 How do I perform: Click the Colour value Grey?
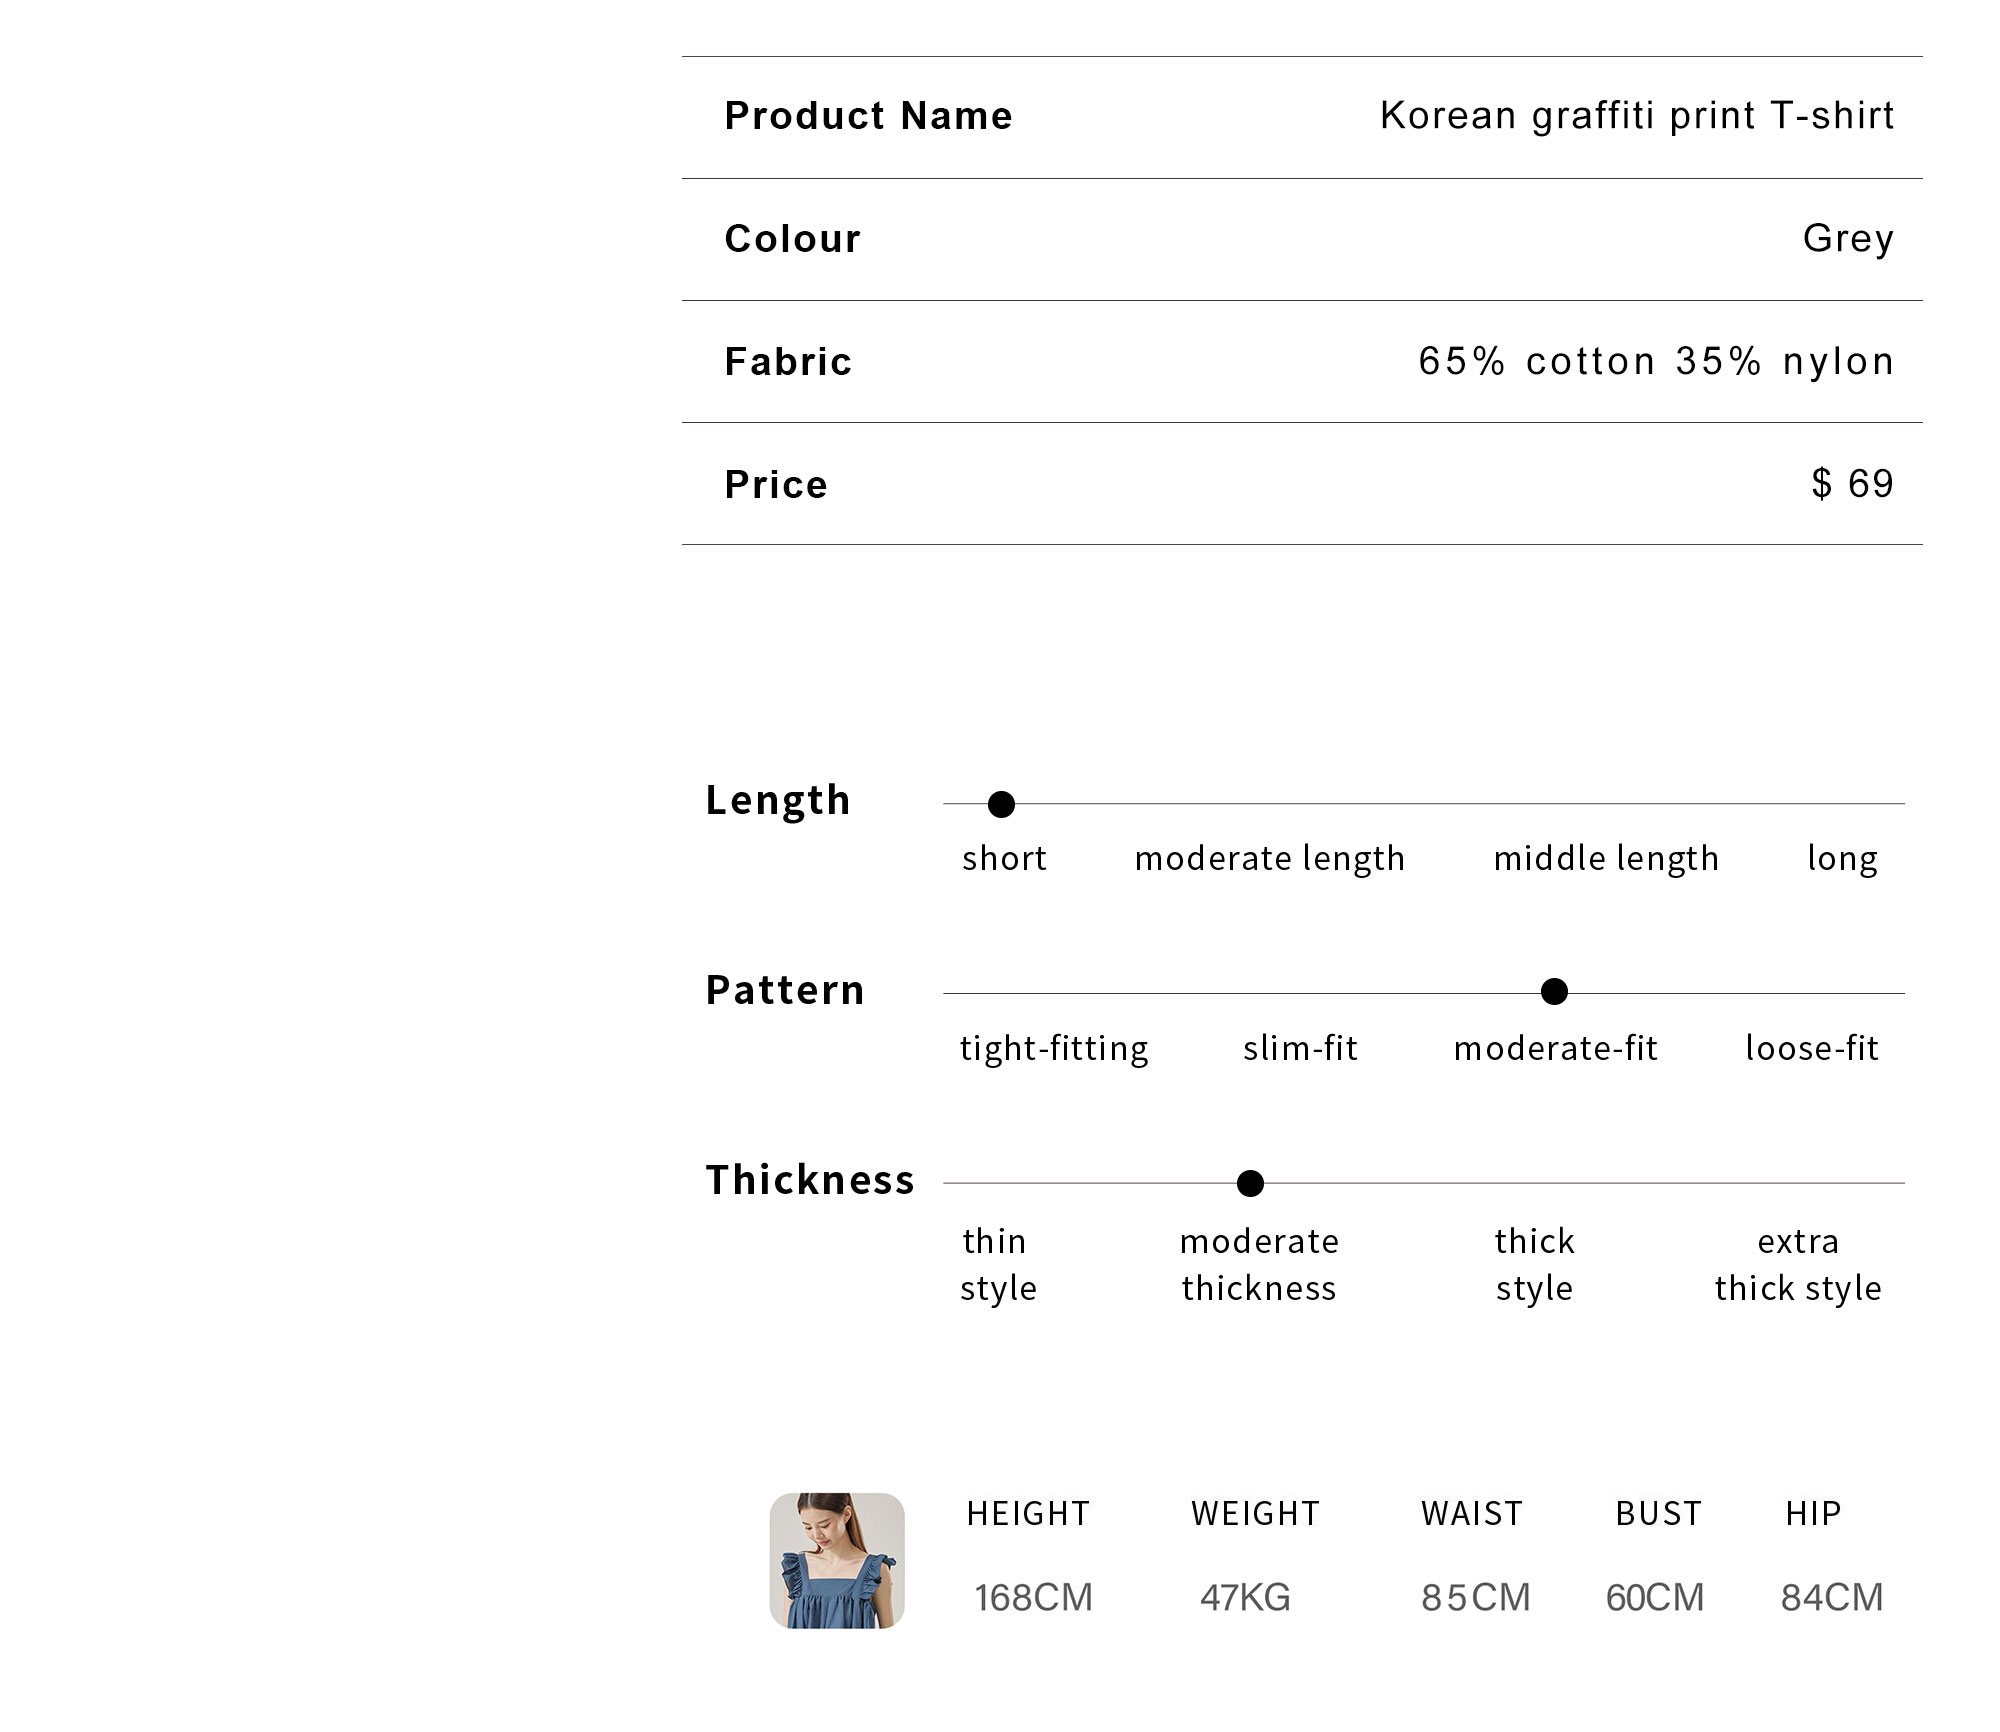click(1848, 239)
